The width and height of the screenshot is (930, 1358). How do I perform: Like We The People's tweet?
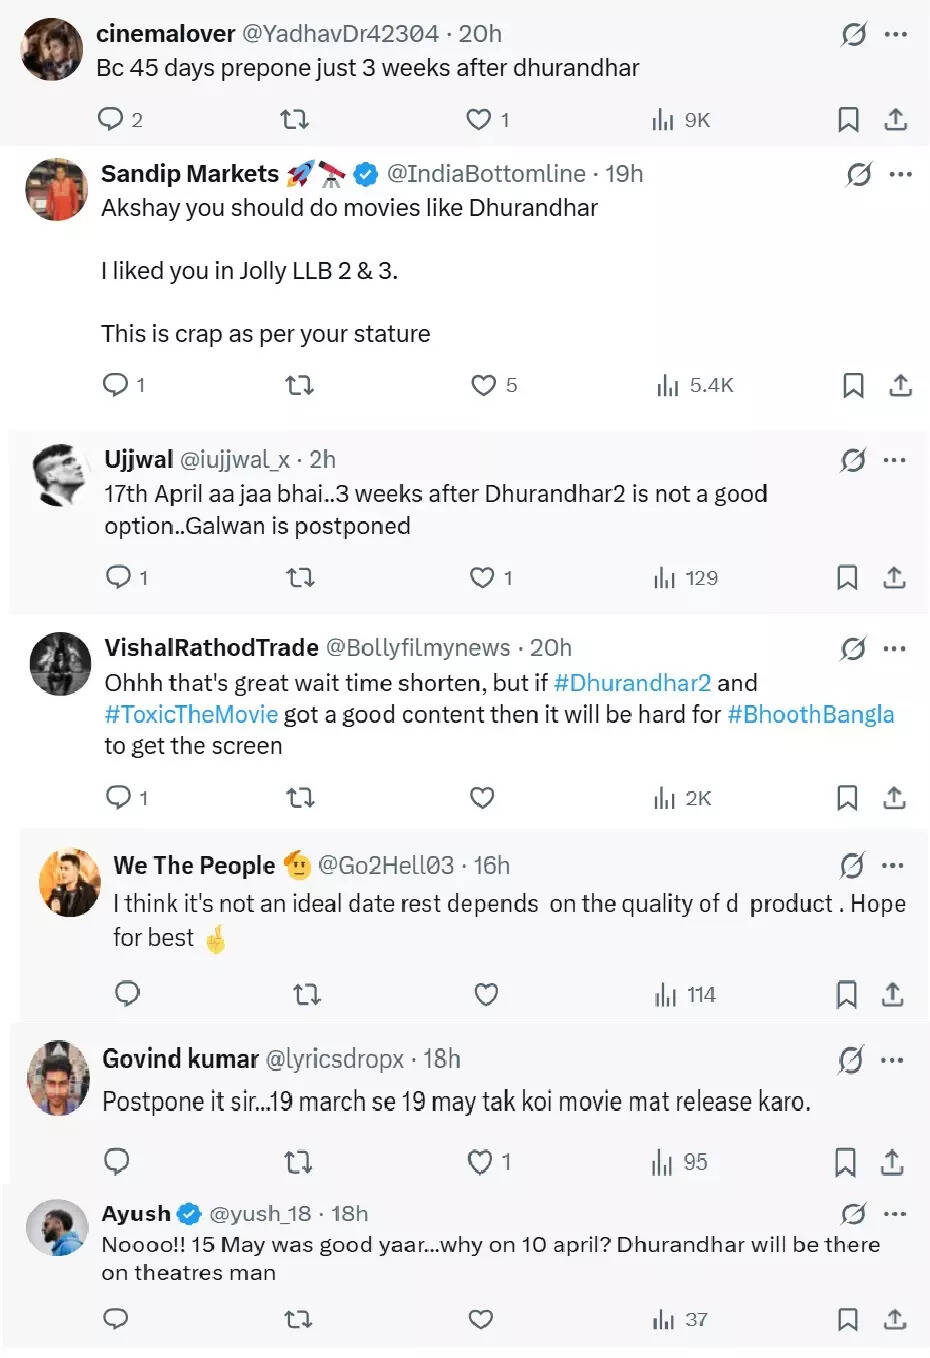pyautogui.click(x=486, y=995)
